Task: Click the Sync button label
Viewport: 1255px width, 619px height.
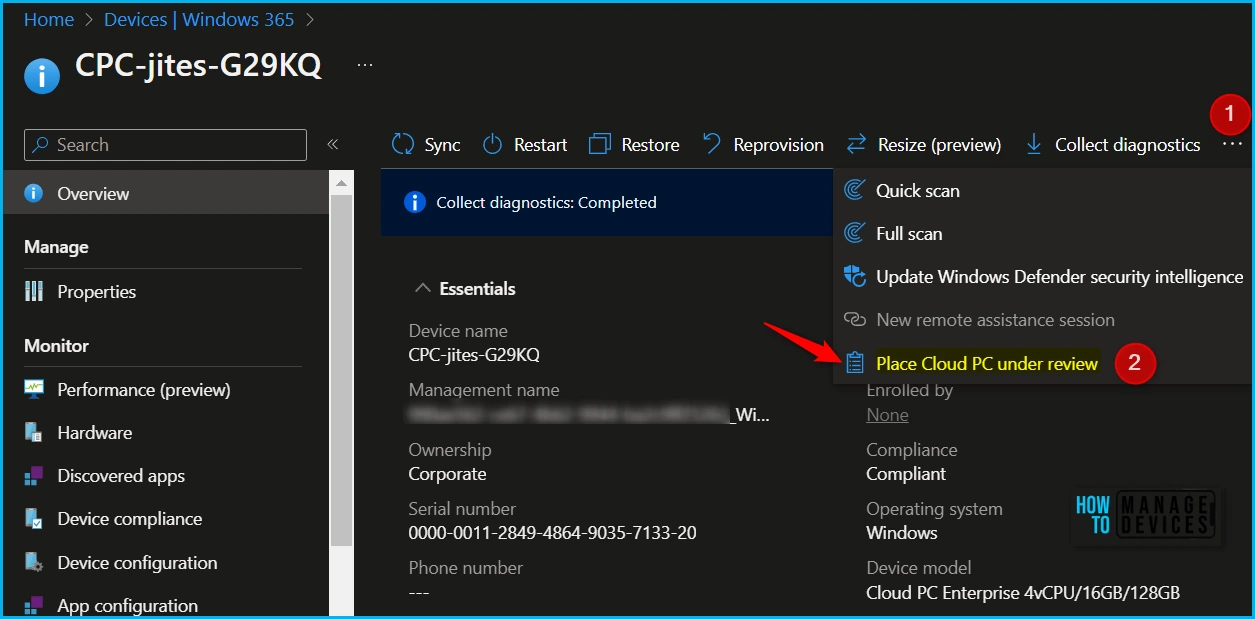Action: 442,145
